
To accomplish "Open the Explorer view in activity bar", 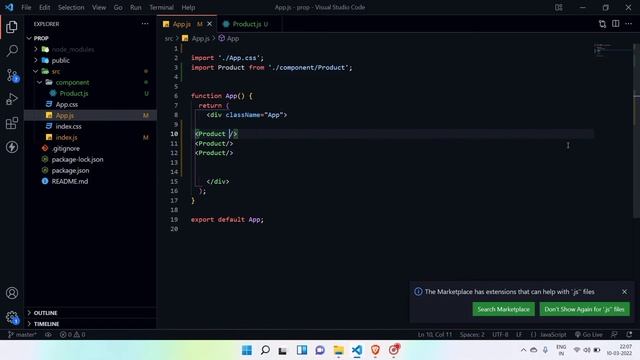I will pyautogui.click(x=12, y=27).
